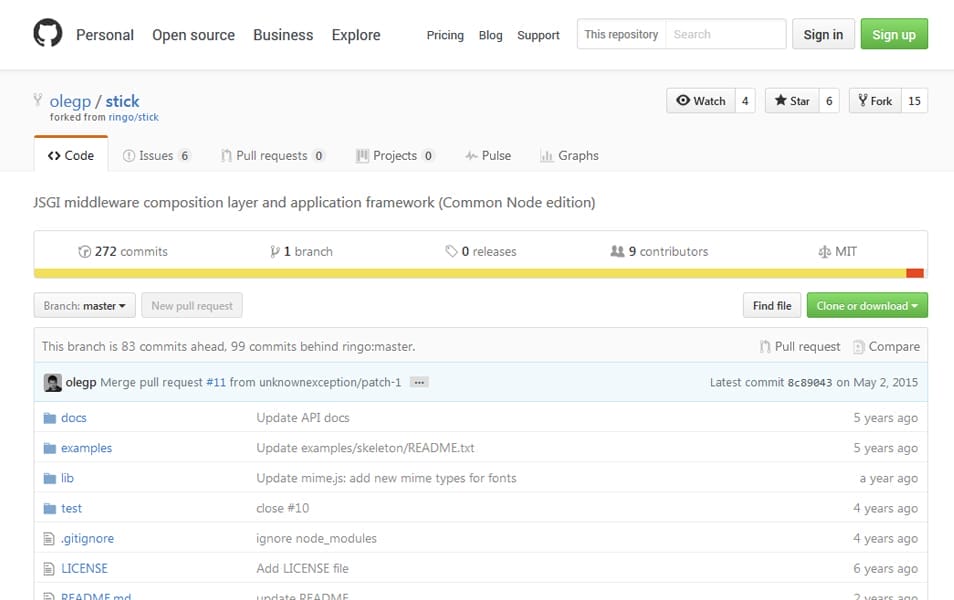Click olegp's avatar in latest commit row
Screen dimensions: 954x600
[x=53, y=382]
